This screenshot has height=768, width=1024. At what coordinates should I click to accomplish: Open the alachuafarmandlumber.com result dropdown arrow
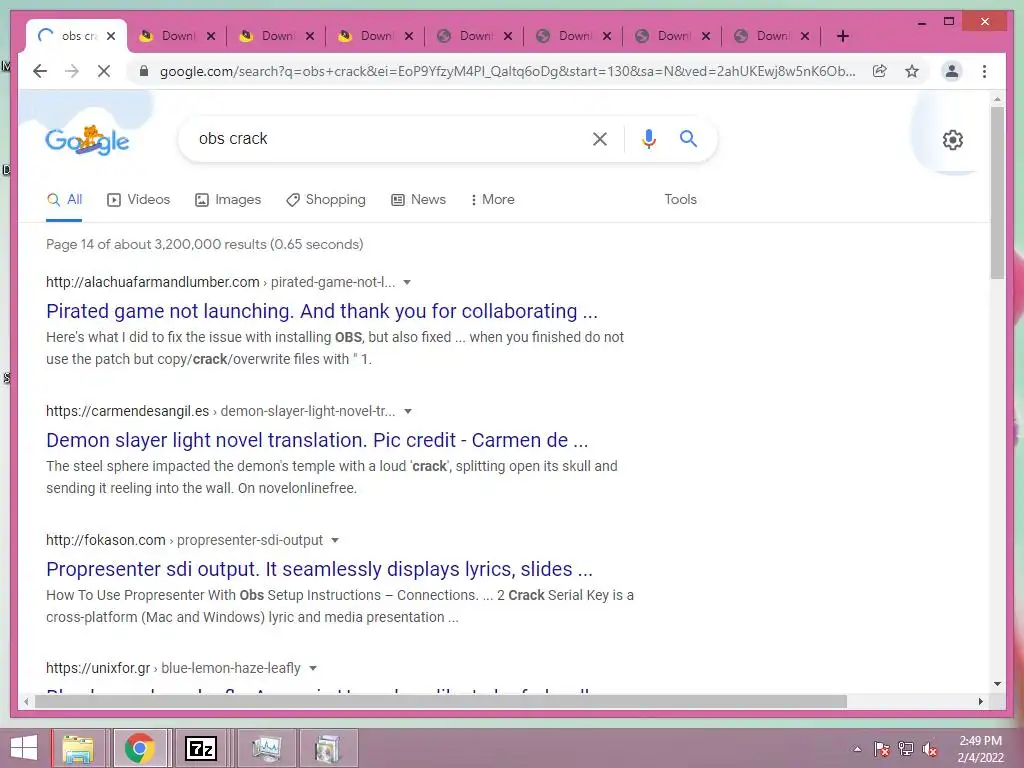click(407, 283)
